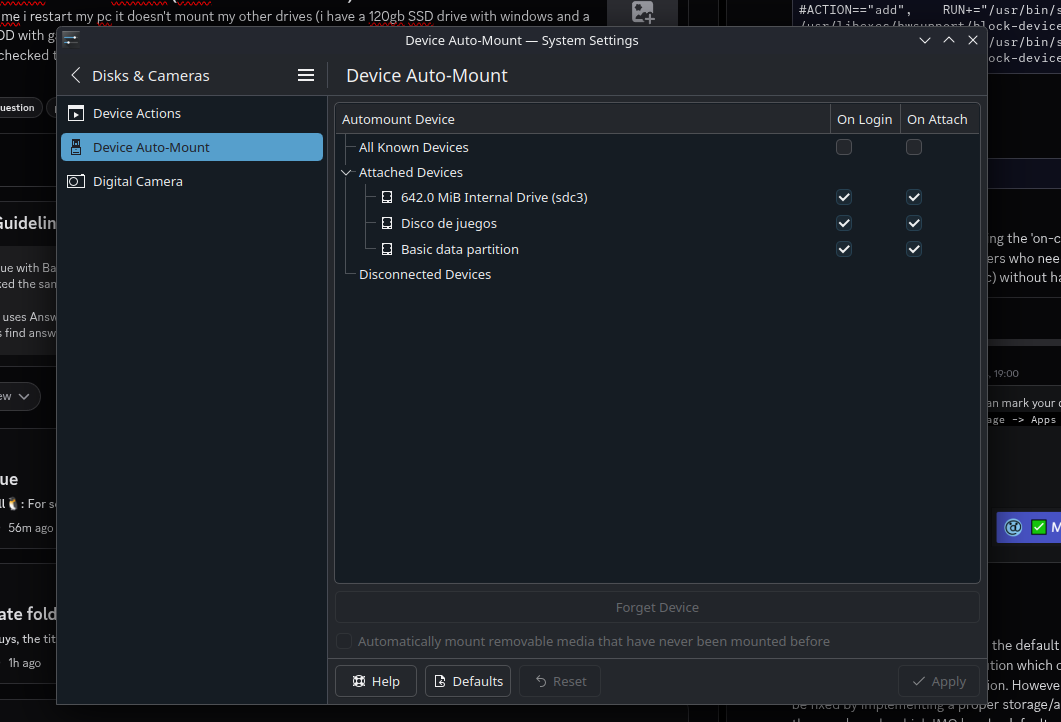1061x722 pixels.
Task: Enable automatically mount removable media checkbox
Action: [344, 641]
